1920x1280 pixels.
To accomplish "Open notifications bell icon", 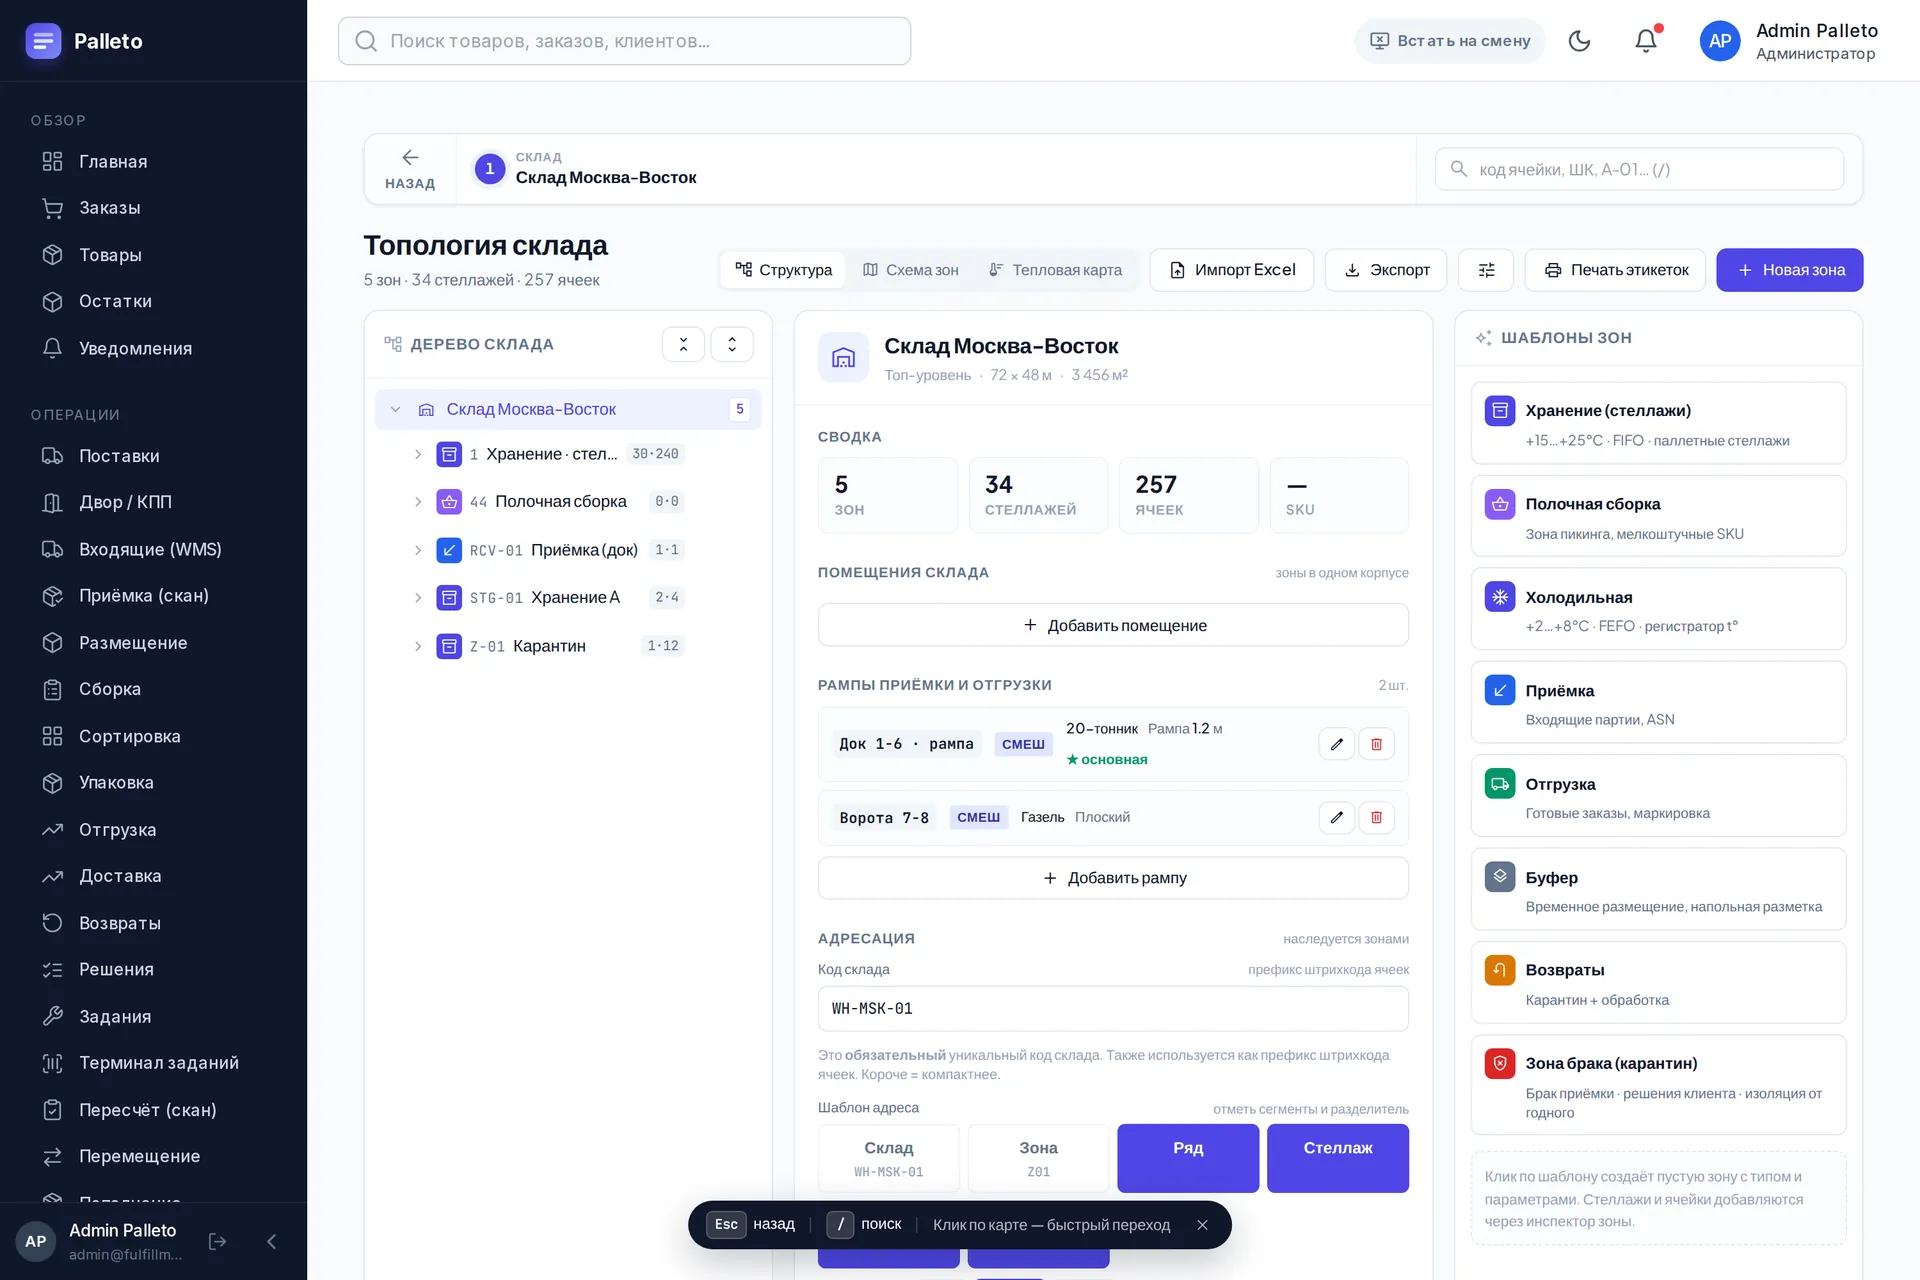I will pos(1645,41).
